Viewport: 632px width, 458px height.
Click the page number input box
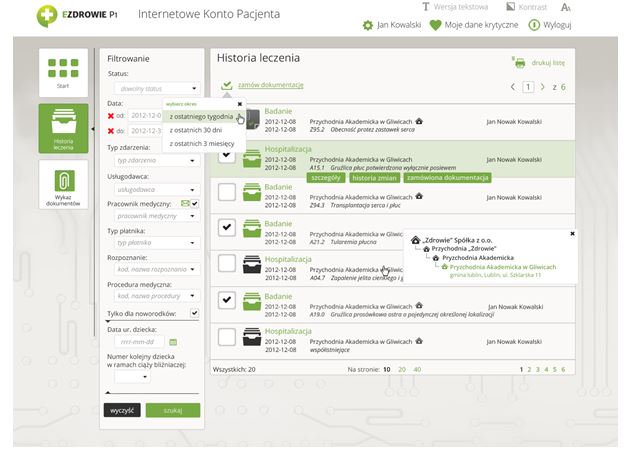pyautogui.click(x=528, y=87)
